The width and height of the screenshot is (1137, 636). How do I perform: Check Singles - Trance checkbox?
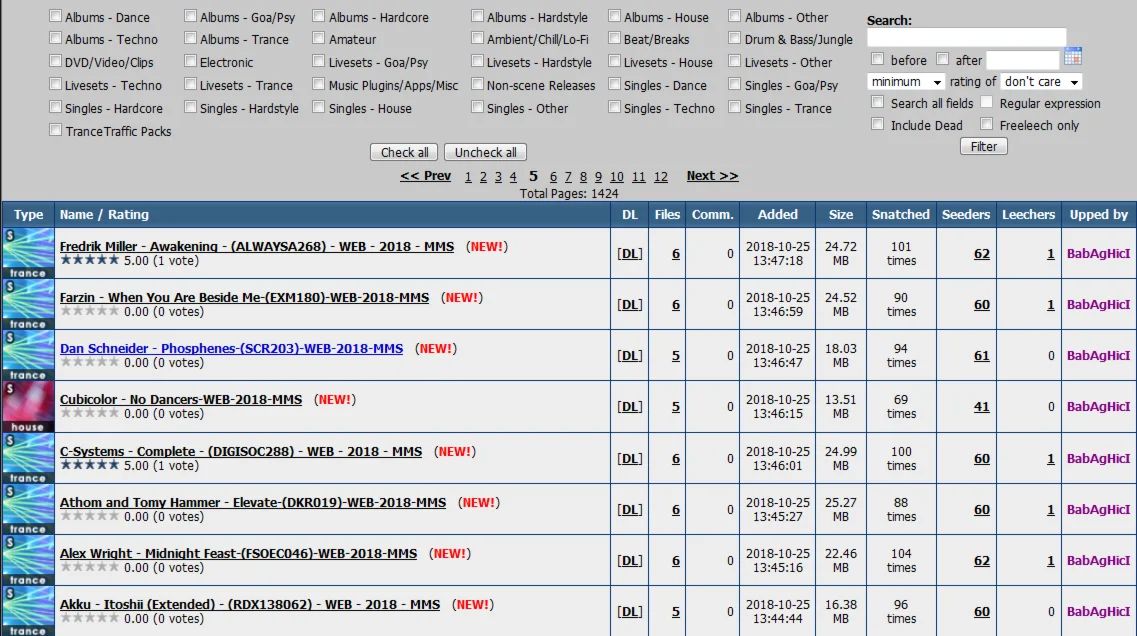point(735,107)
